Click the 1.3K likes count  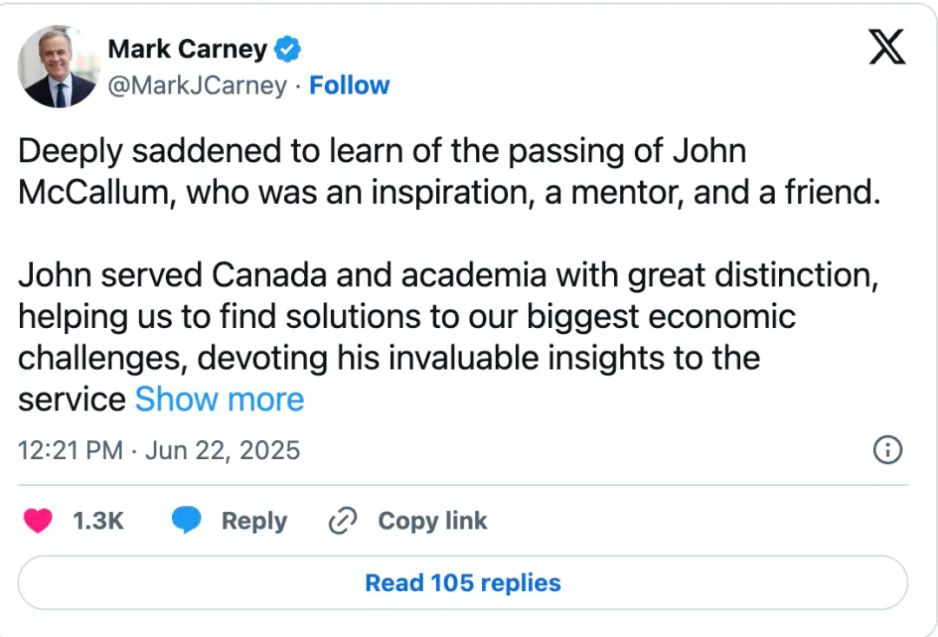point(98,521)
